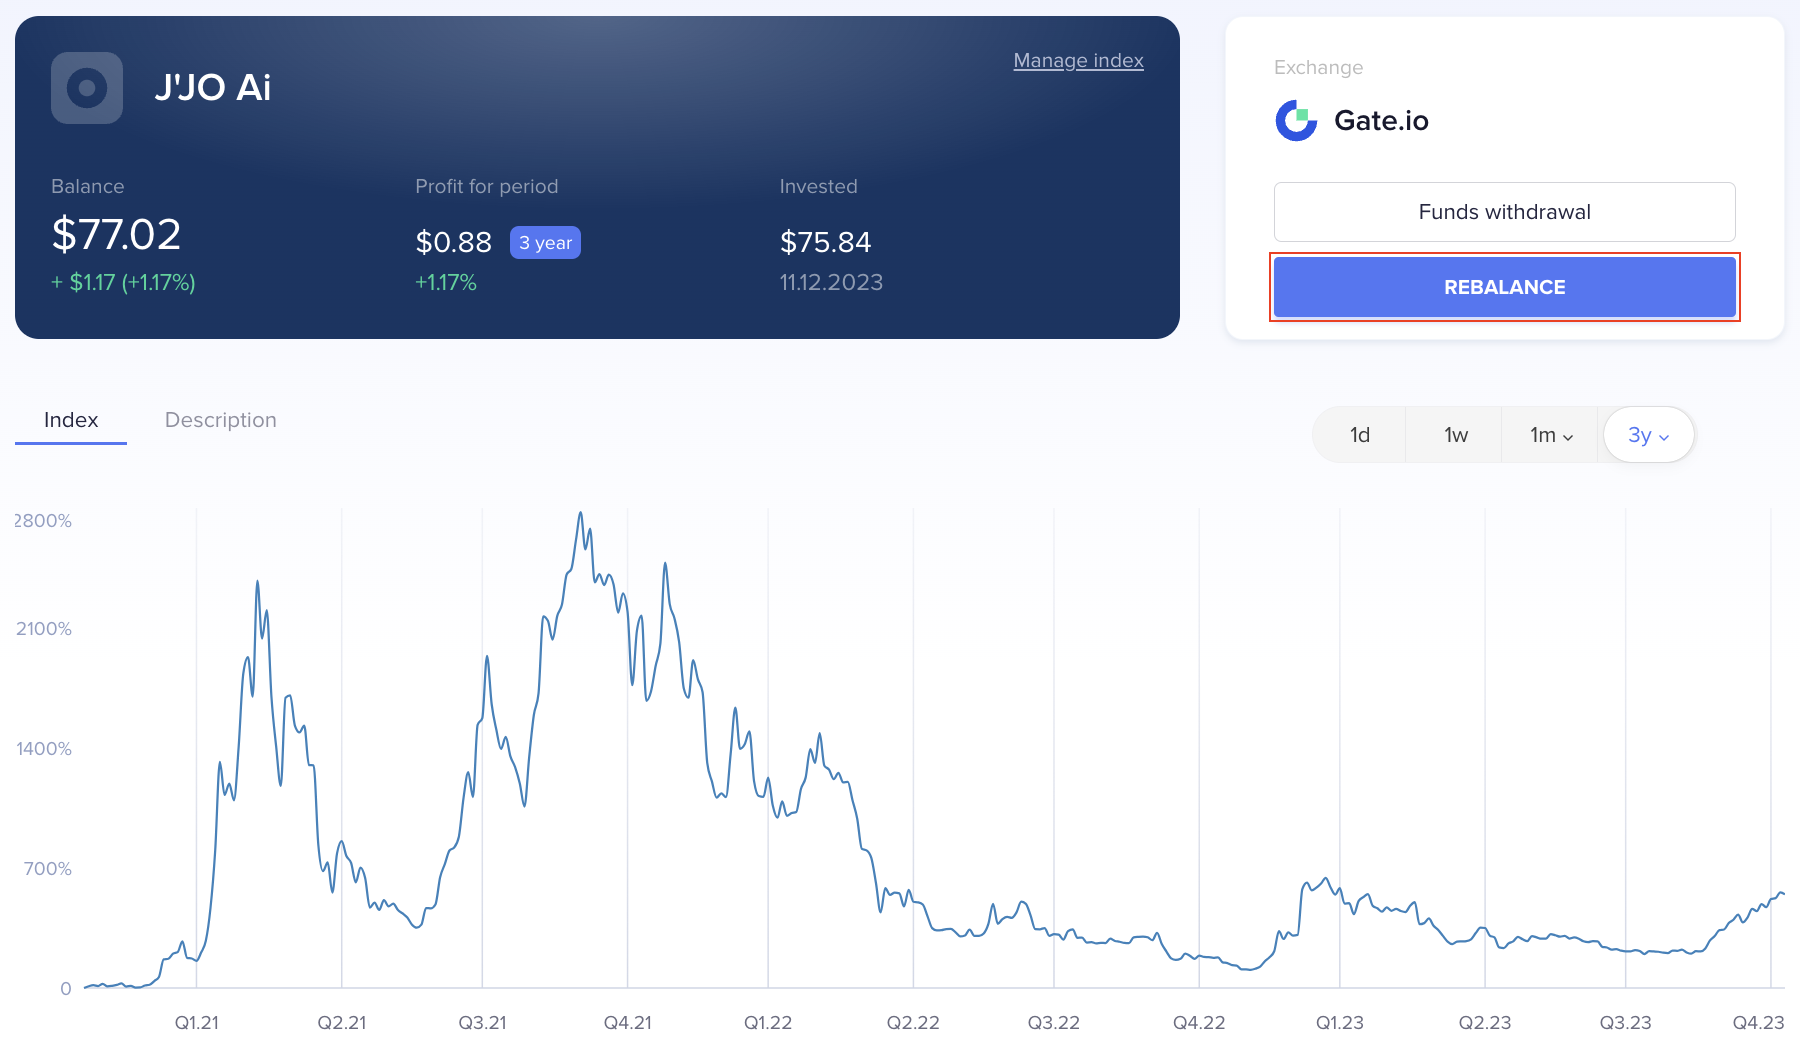1800x1052 pixels.
Task: Switch to the Index tab
Action: tap(71, 420)
